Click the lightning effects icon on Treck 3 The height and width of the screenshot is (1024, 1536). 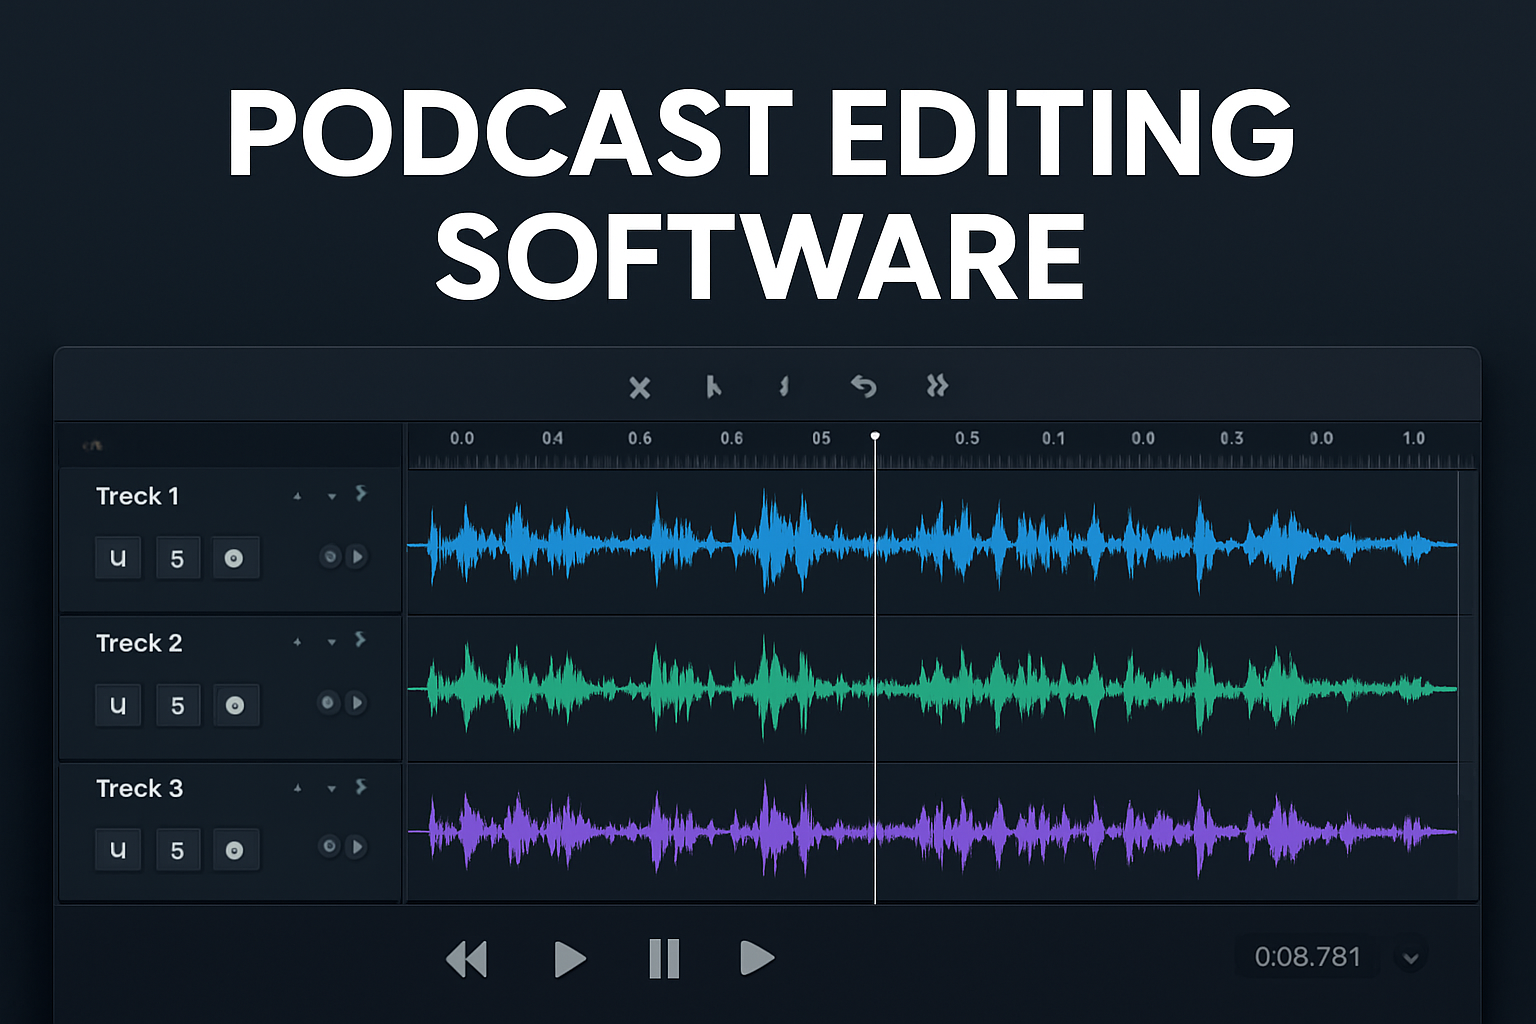coord(361,786)
